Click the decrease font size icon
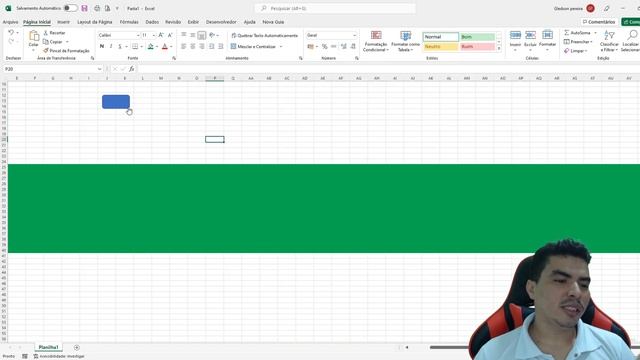Viewport: 640px width, 360px height. click(170, 36)
